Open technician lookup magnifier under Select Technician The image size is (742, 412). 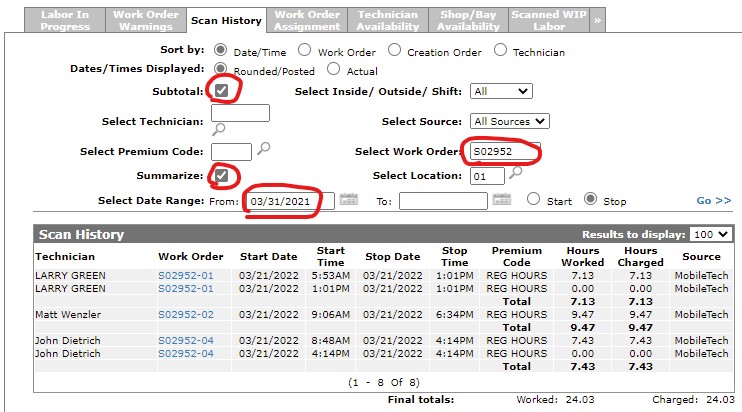pyautogui.click(x=218, y=129)
